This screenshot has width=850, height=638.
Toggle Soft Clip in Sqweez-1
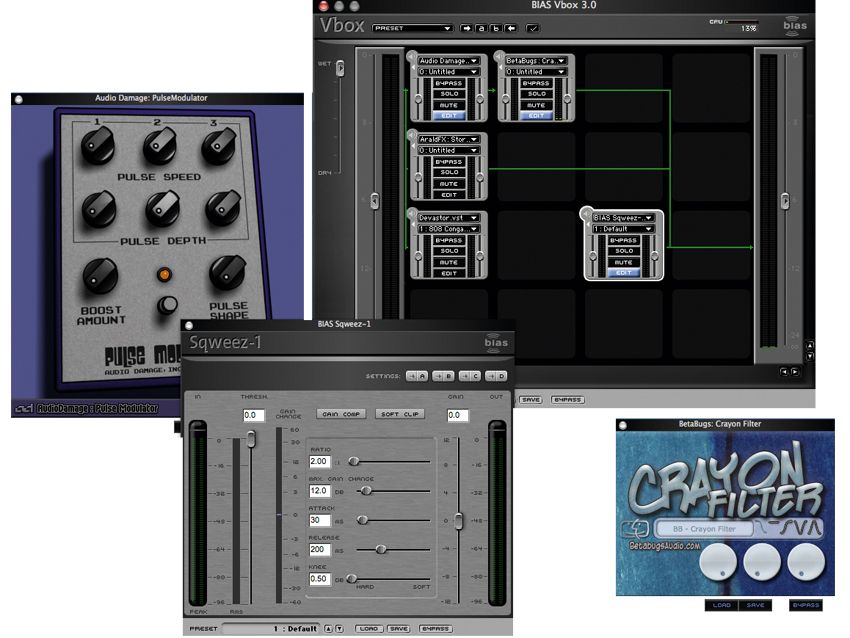click(x=400, y=414)
